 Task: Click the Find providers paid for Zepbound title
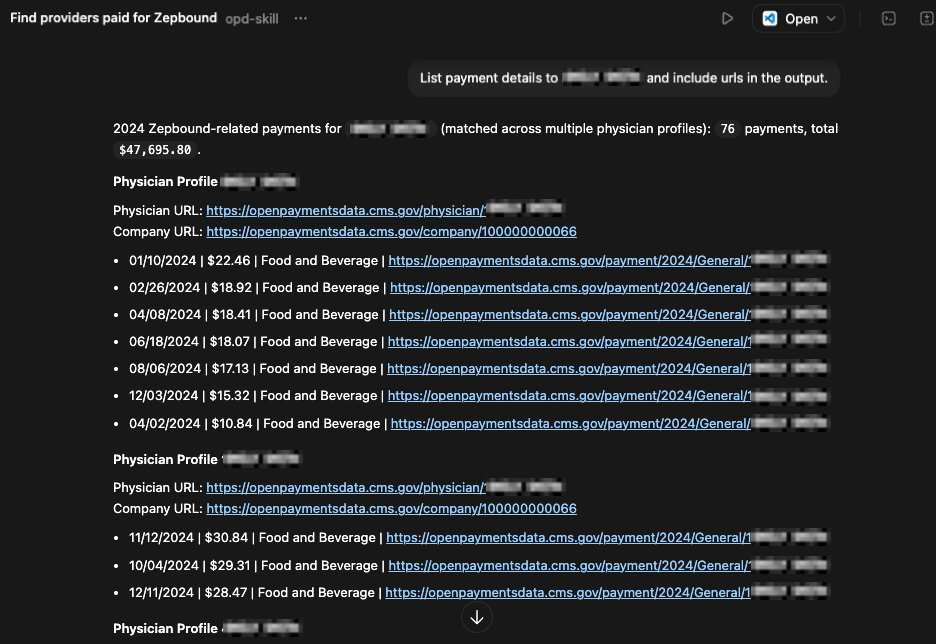coord(113,17)
